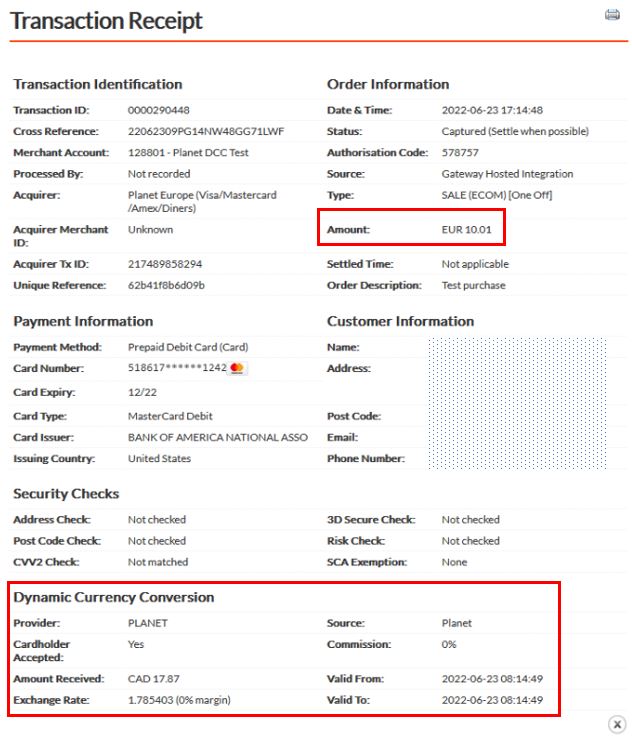The height and width of the screenshot is (739, 632).
Task: Click the Customer Information heading
Action: (400, 321)
